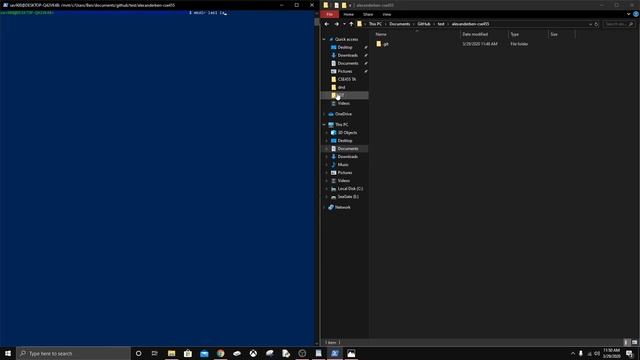Open the taskbar clock and date

point(611,353)
